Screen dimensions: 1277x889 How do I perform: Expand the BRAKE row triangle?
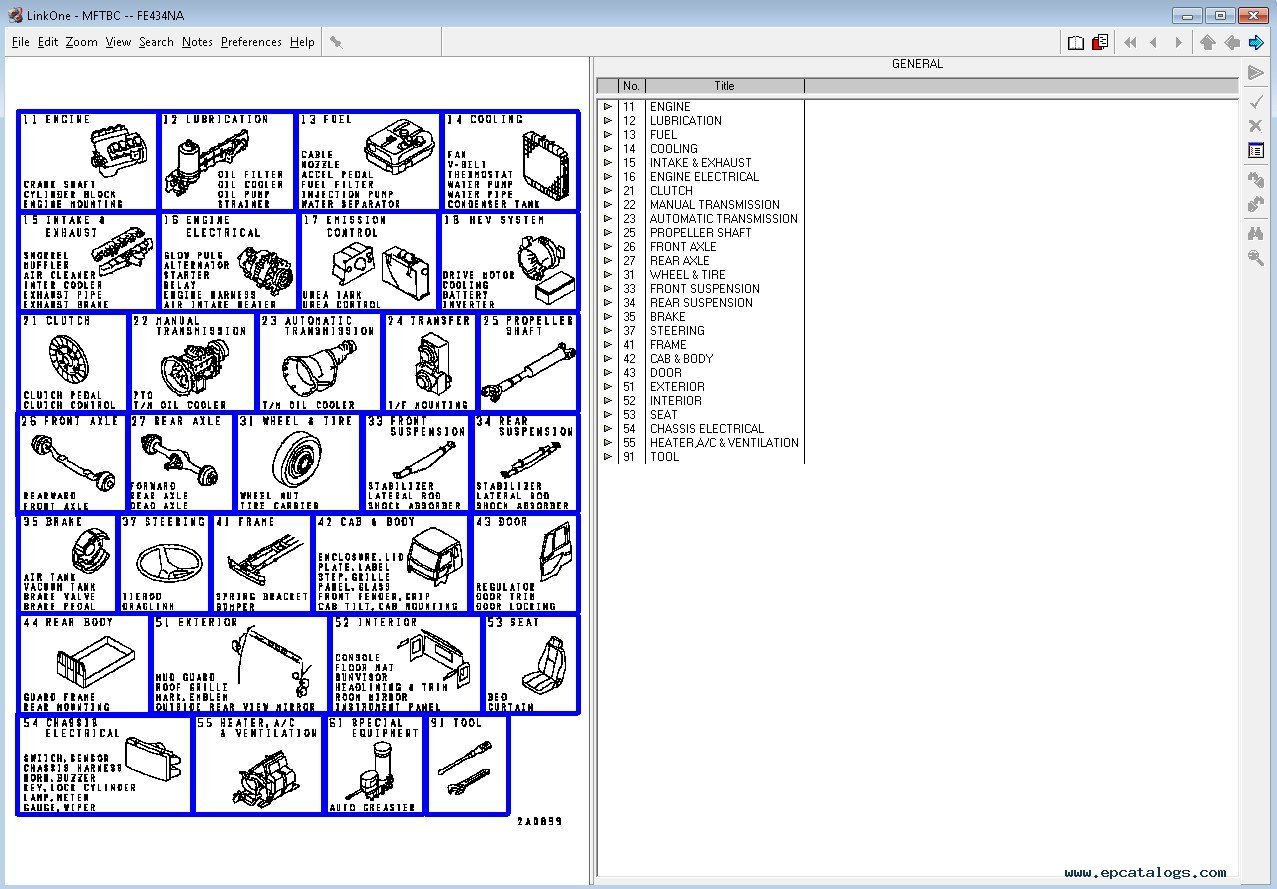click(607, 317)
